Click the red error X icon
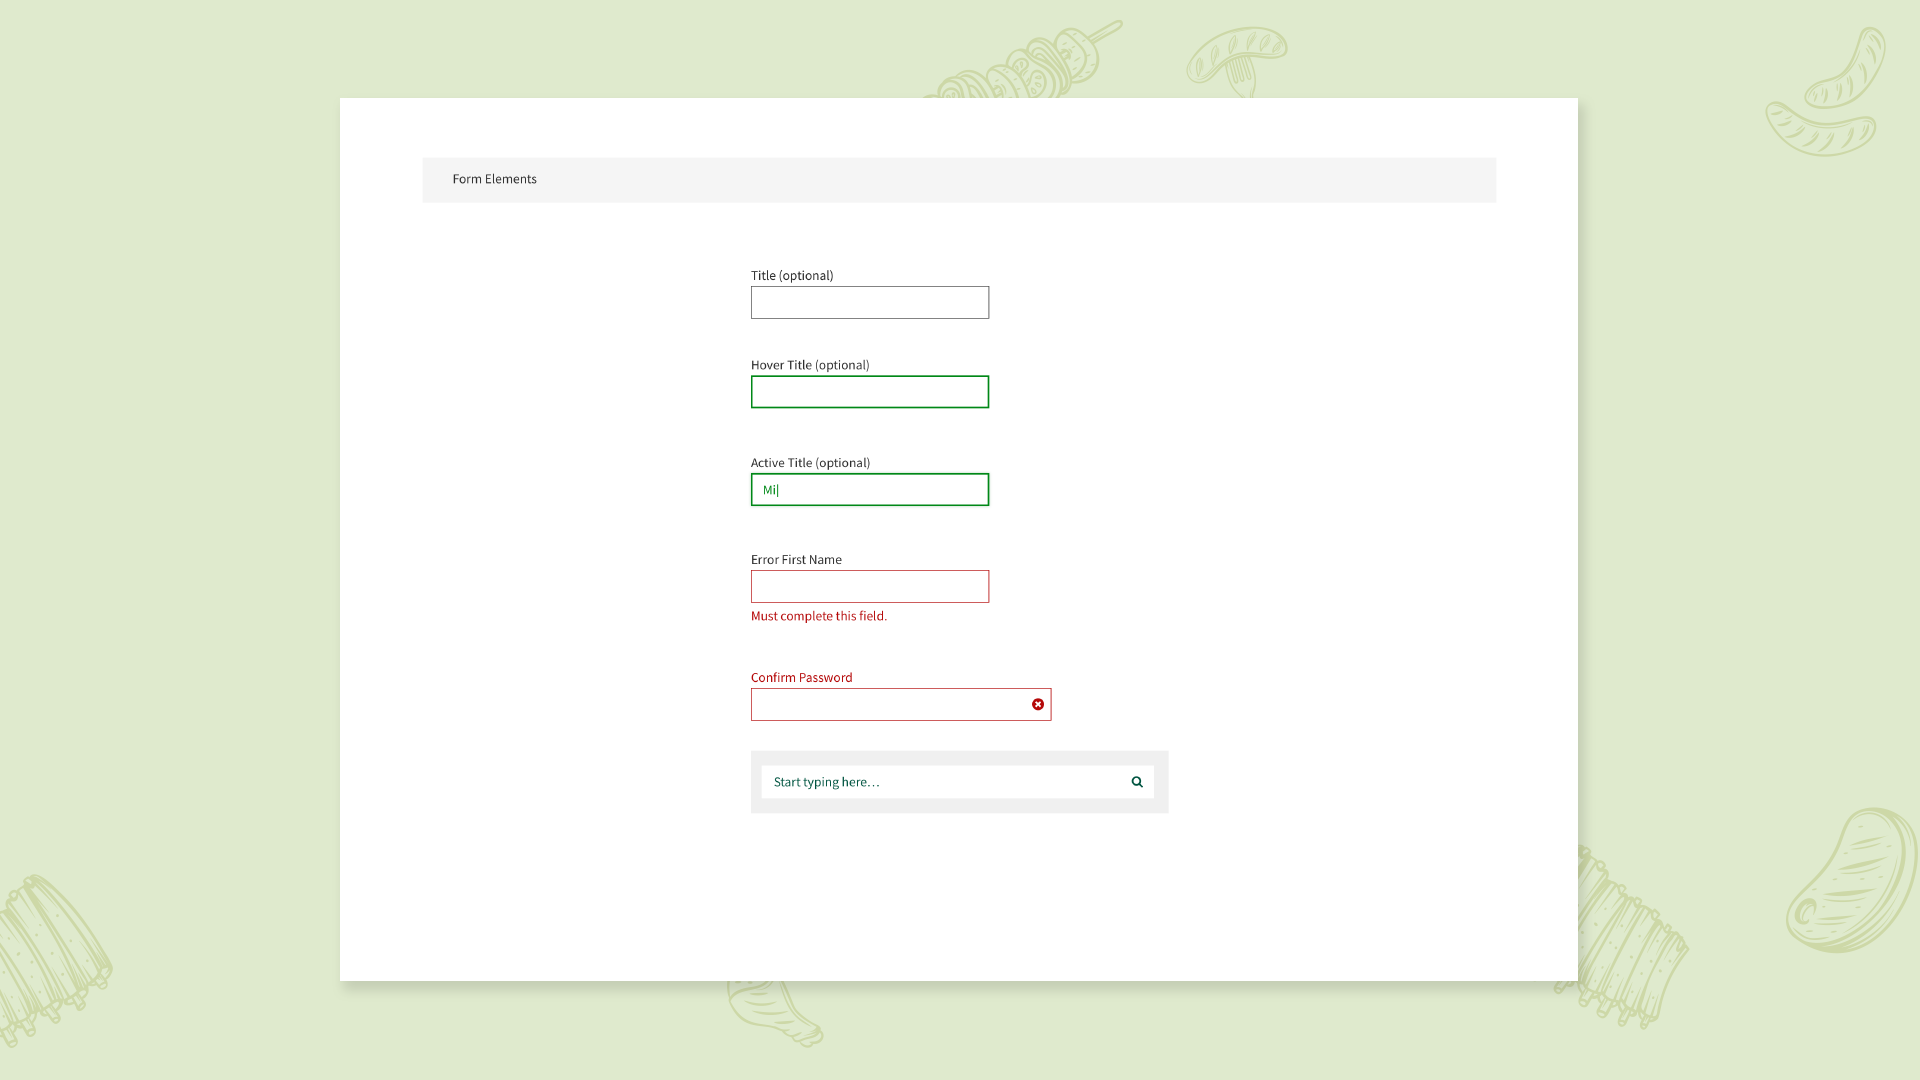The height and width of the screenshot is (1080, 1920). tap(1038, 705)
